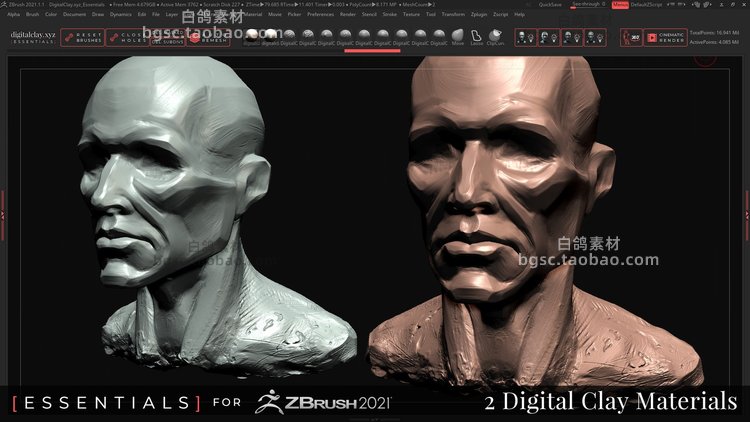Open the Layer menu
The image size is (750, 422).
tap(172, 14)
